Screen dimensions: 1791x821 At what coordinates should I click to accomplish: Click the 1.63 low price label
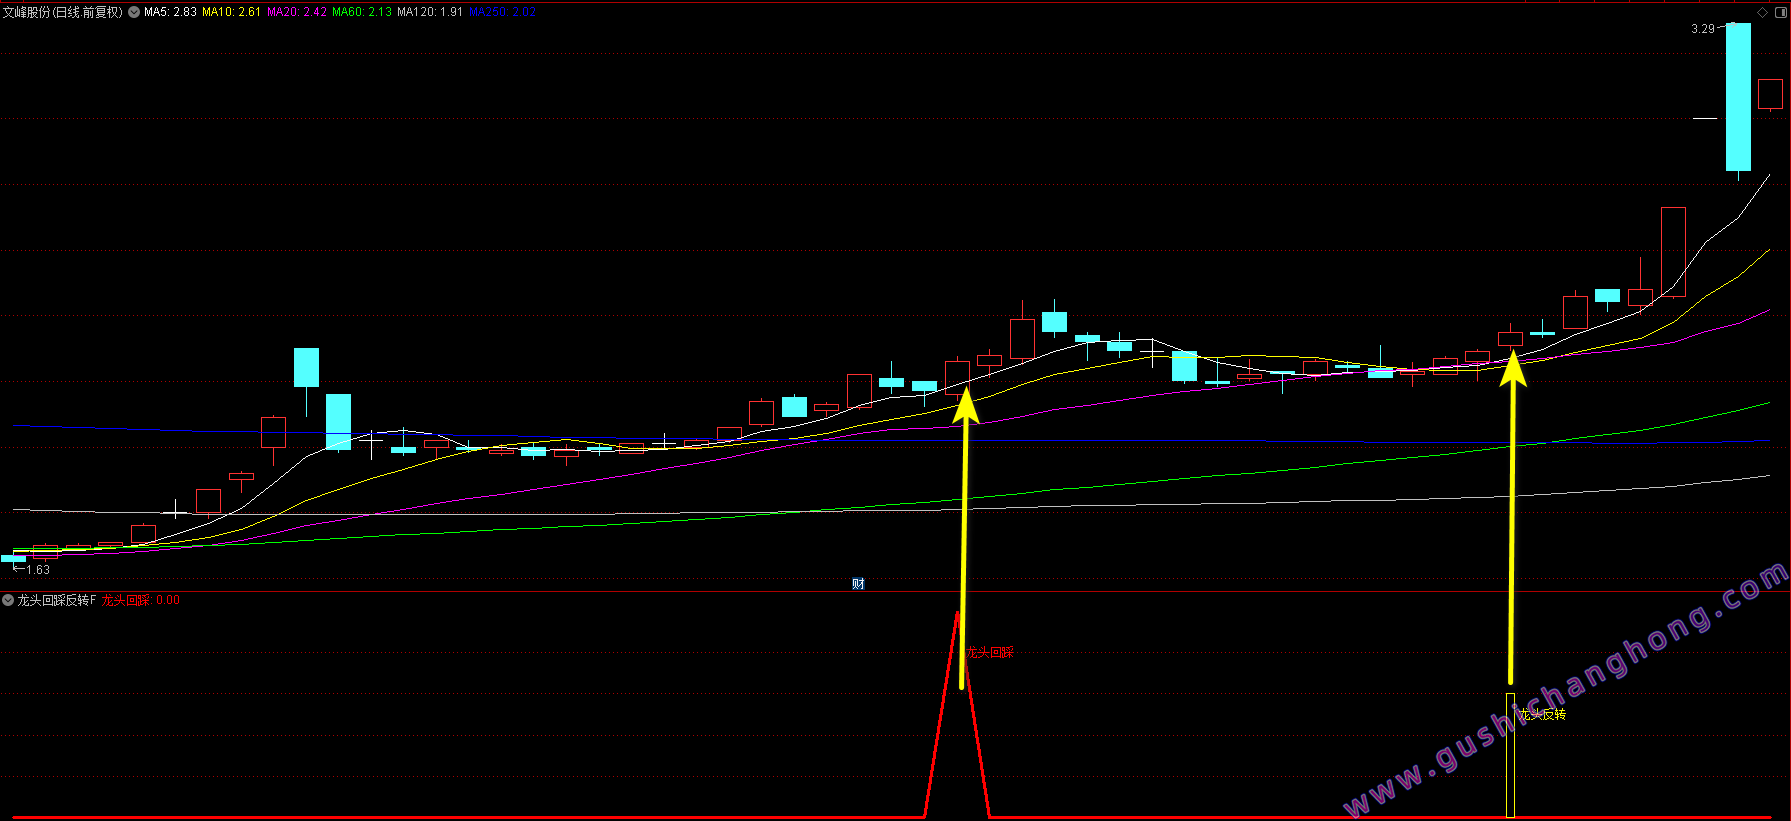click(x=38, y=570)
